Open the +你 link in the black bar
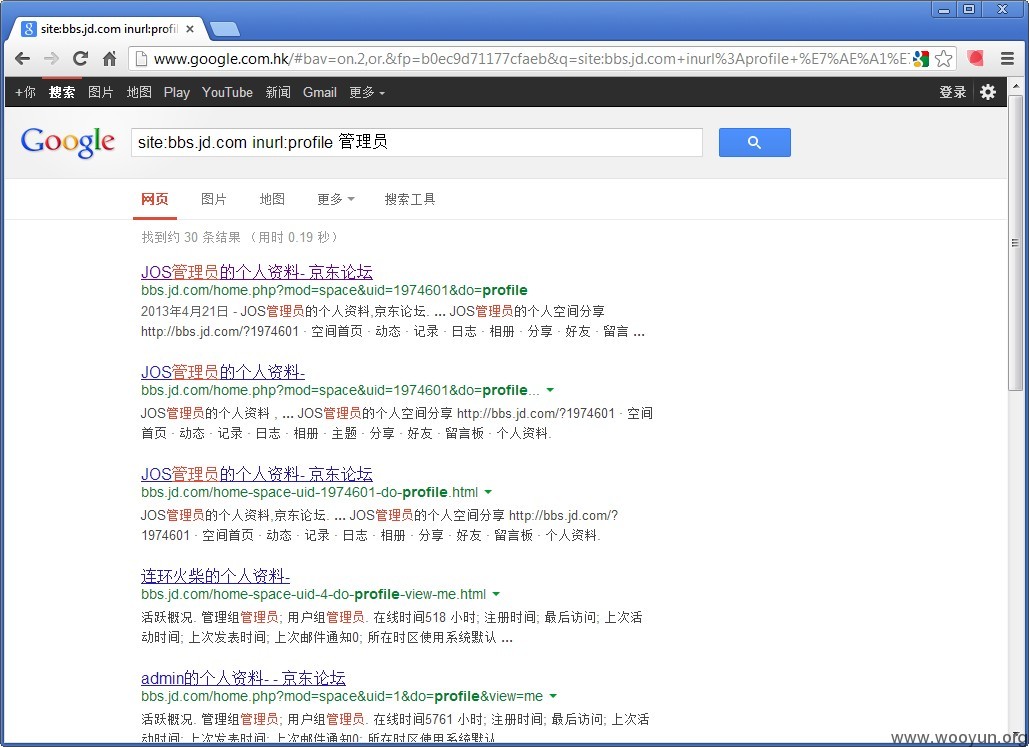 point(25,92)
